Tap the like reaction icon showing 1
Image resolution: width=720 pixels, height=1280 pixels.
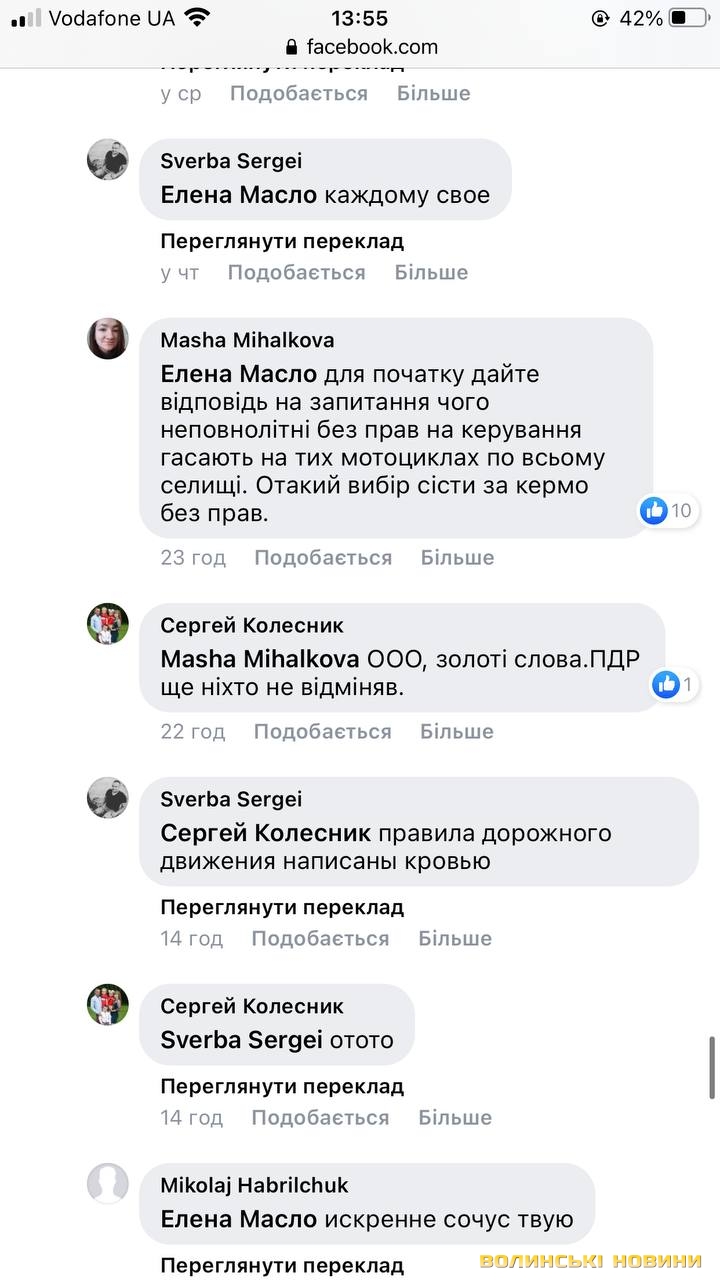click(x=666, y=685)
